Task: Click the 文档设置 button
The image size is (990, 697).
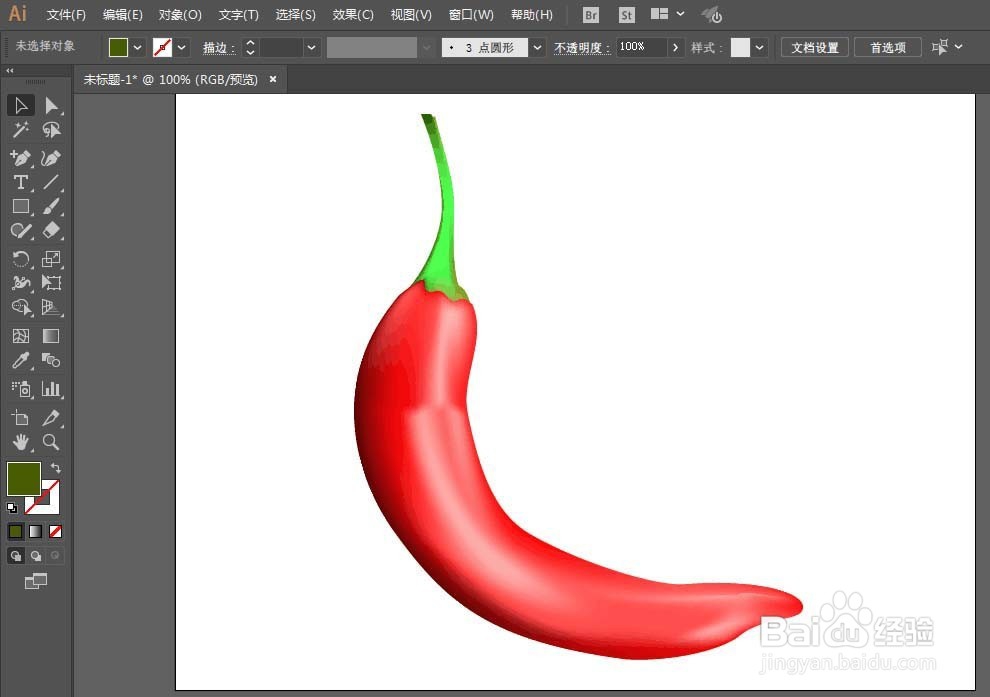Action: pos(814,47)
